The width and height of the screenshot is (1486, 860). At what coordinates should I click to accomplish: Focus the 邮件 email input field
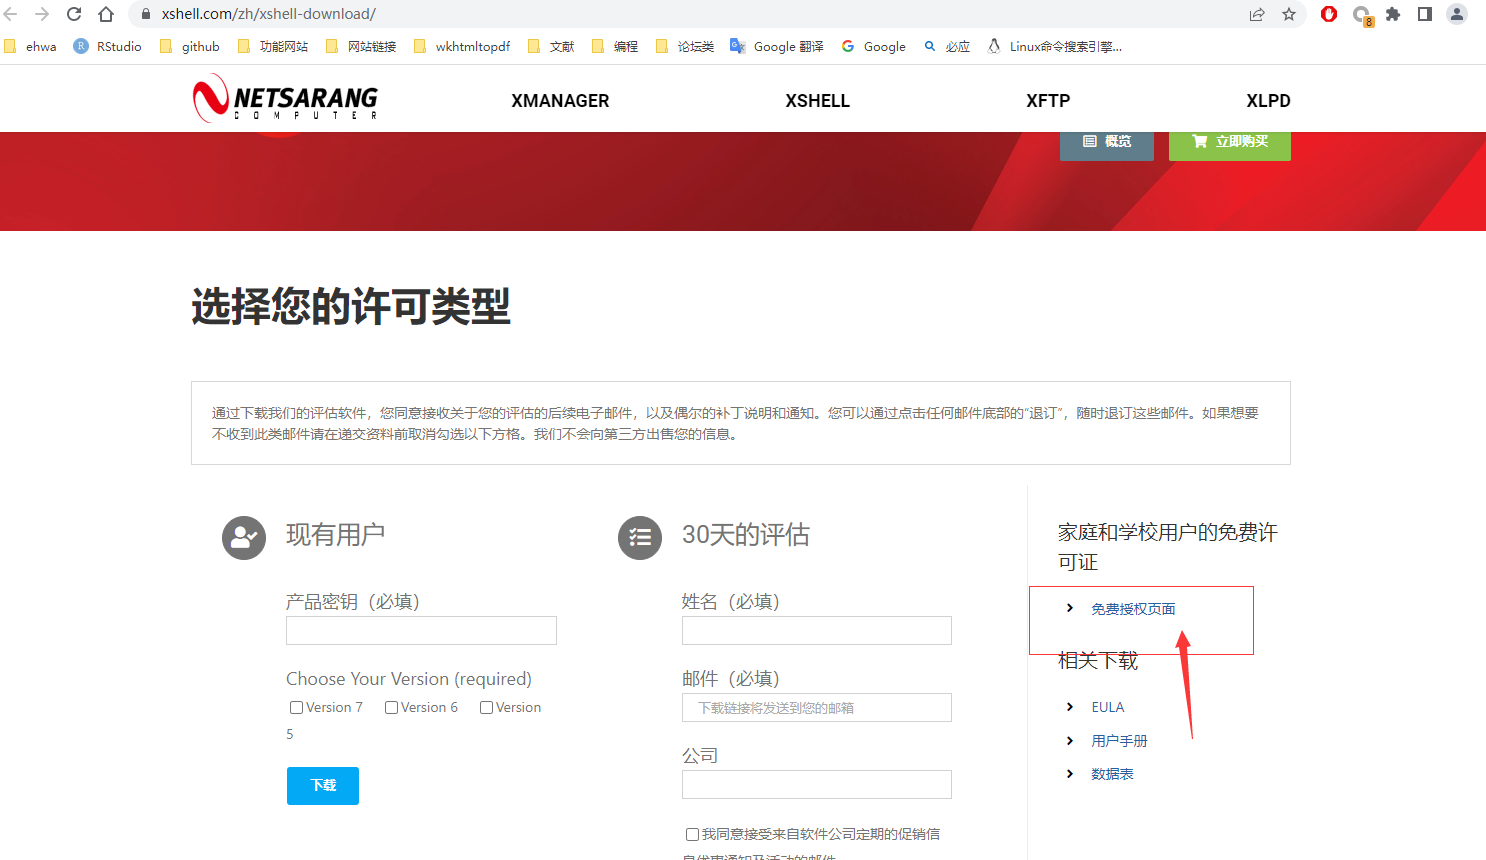(817, 707)
